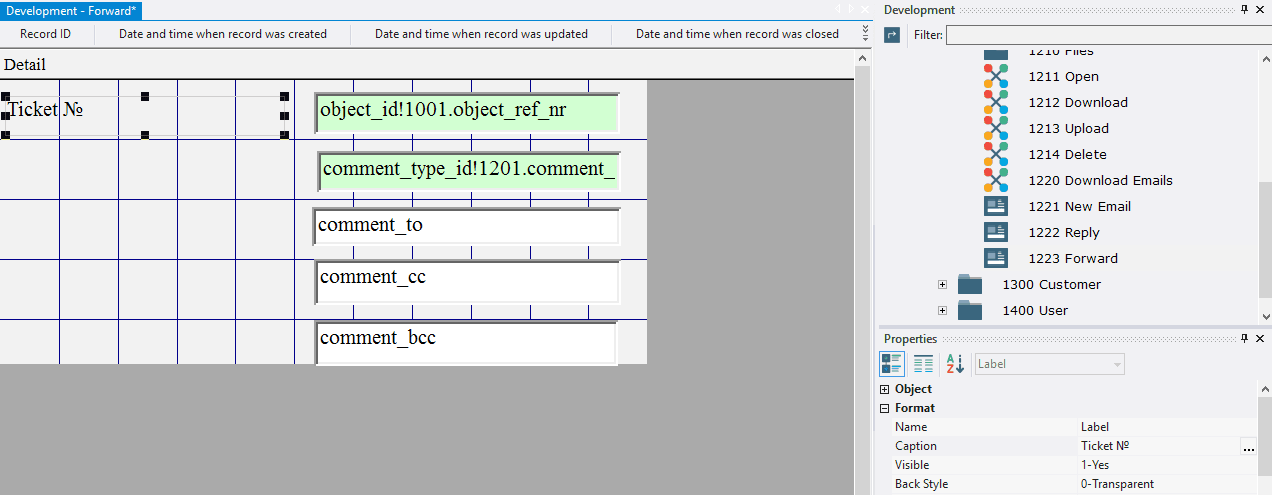Click the Properties list view icon
The image size is (1272, 495).
[x=923, y=364]
